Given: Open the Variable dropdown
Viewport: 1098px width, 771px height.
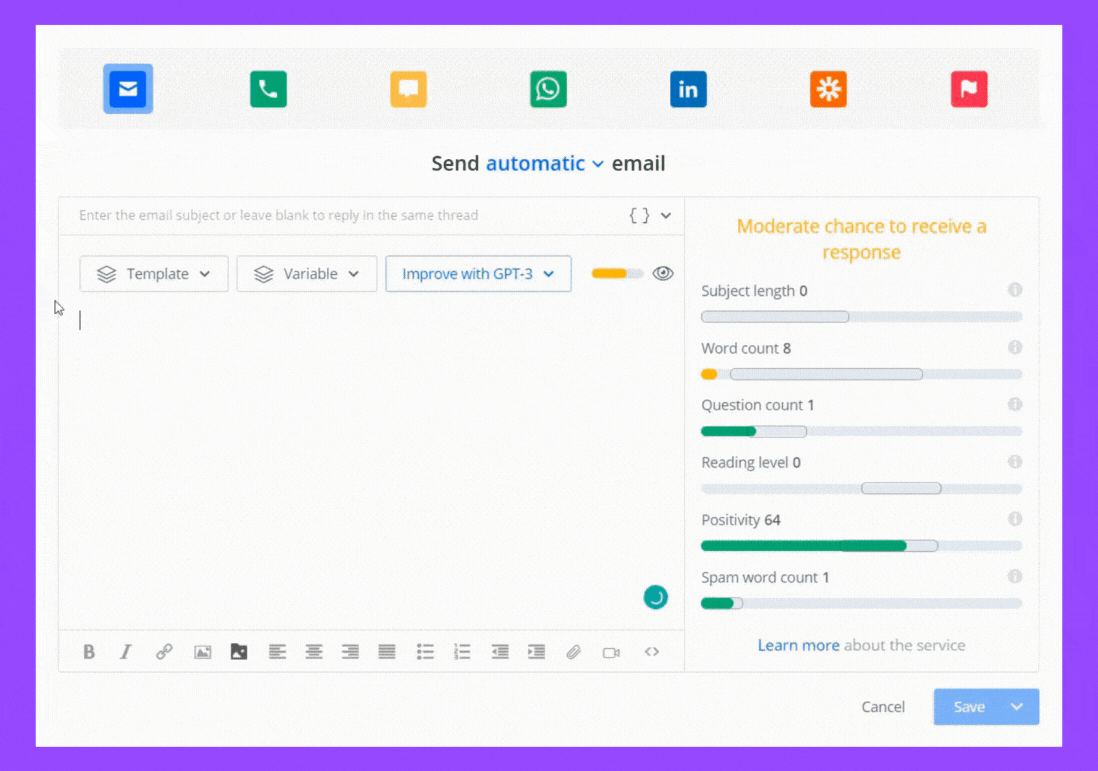Looking at the screenshot, I should [x=307, y=274].
